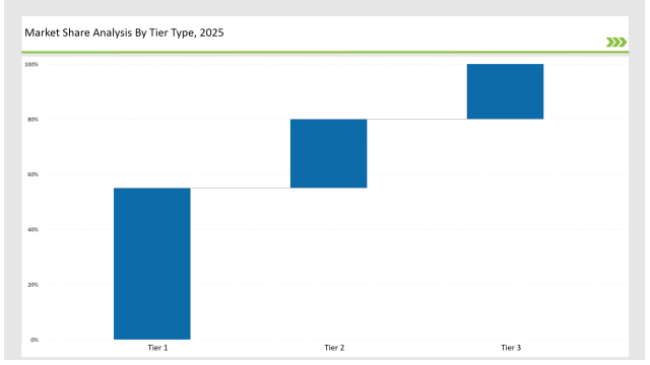Click the 'Tier 1' axis label

[x=158, y=348]
